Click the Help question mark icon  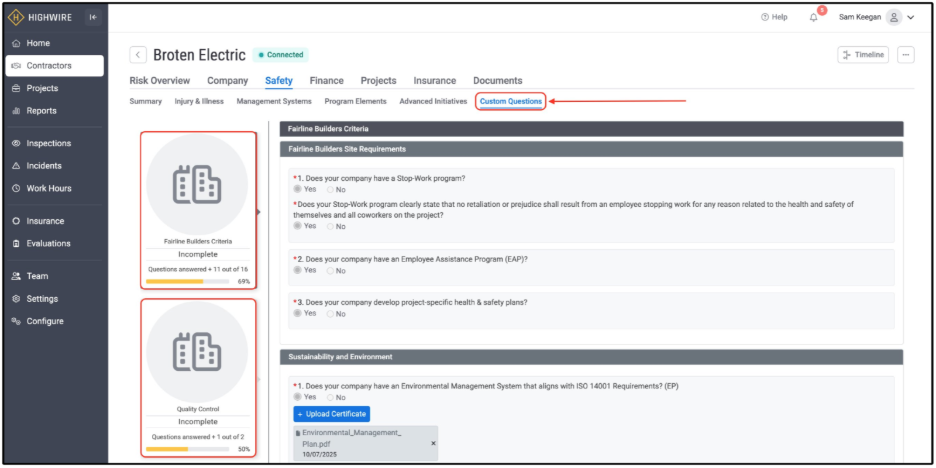765,17
